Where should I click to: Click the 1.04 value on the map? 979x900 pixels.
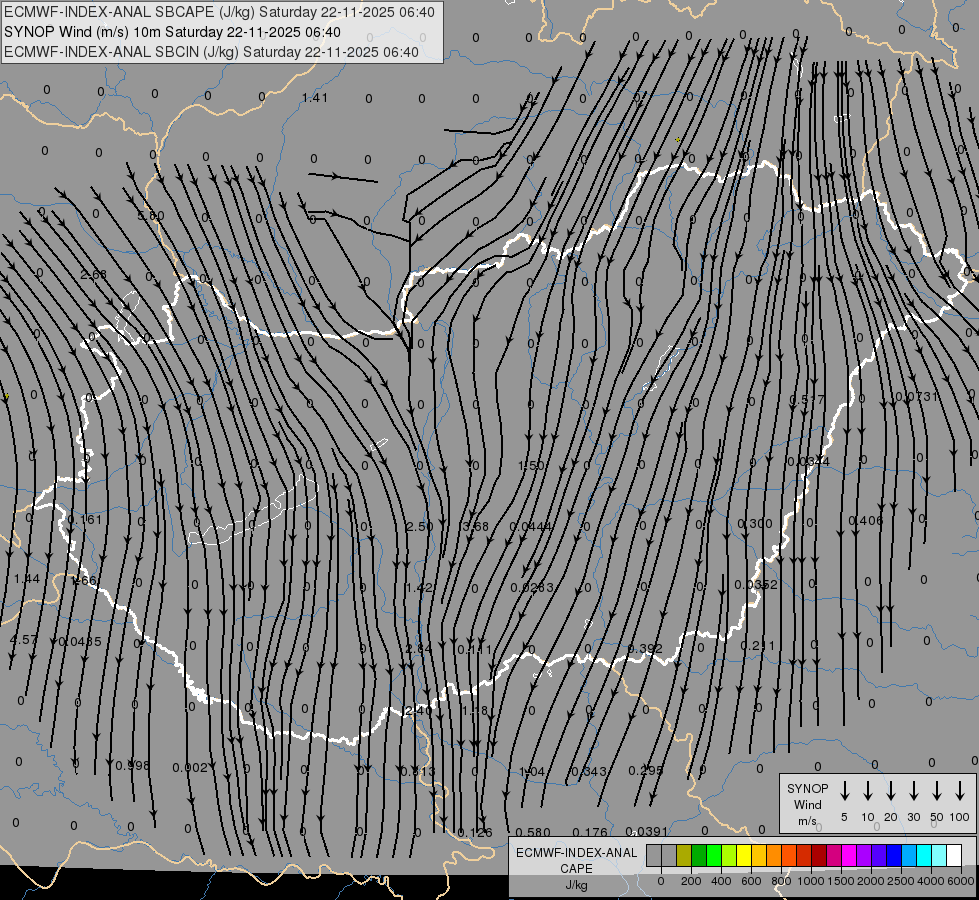click(531, 772)
